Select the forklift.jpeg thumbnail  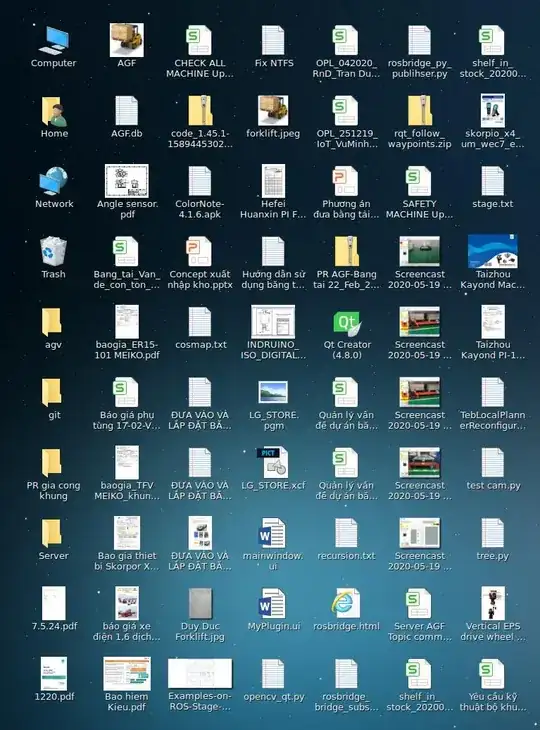[x=273, y=111]
